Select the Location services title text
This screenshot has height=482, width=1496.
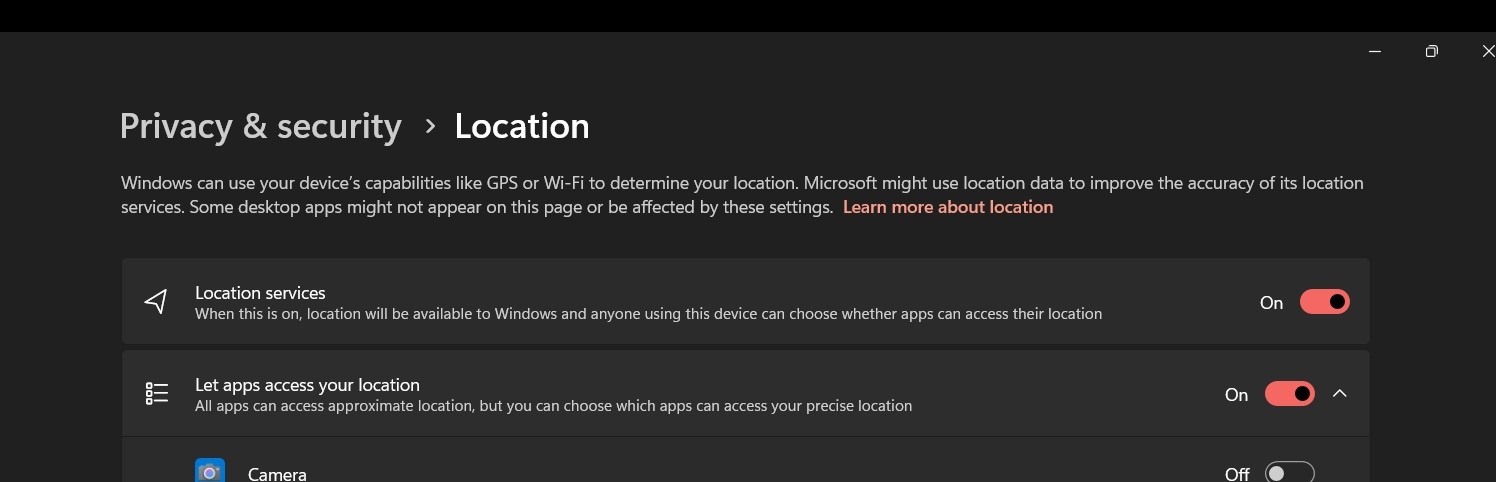tap(260, 293)
